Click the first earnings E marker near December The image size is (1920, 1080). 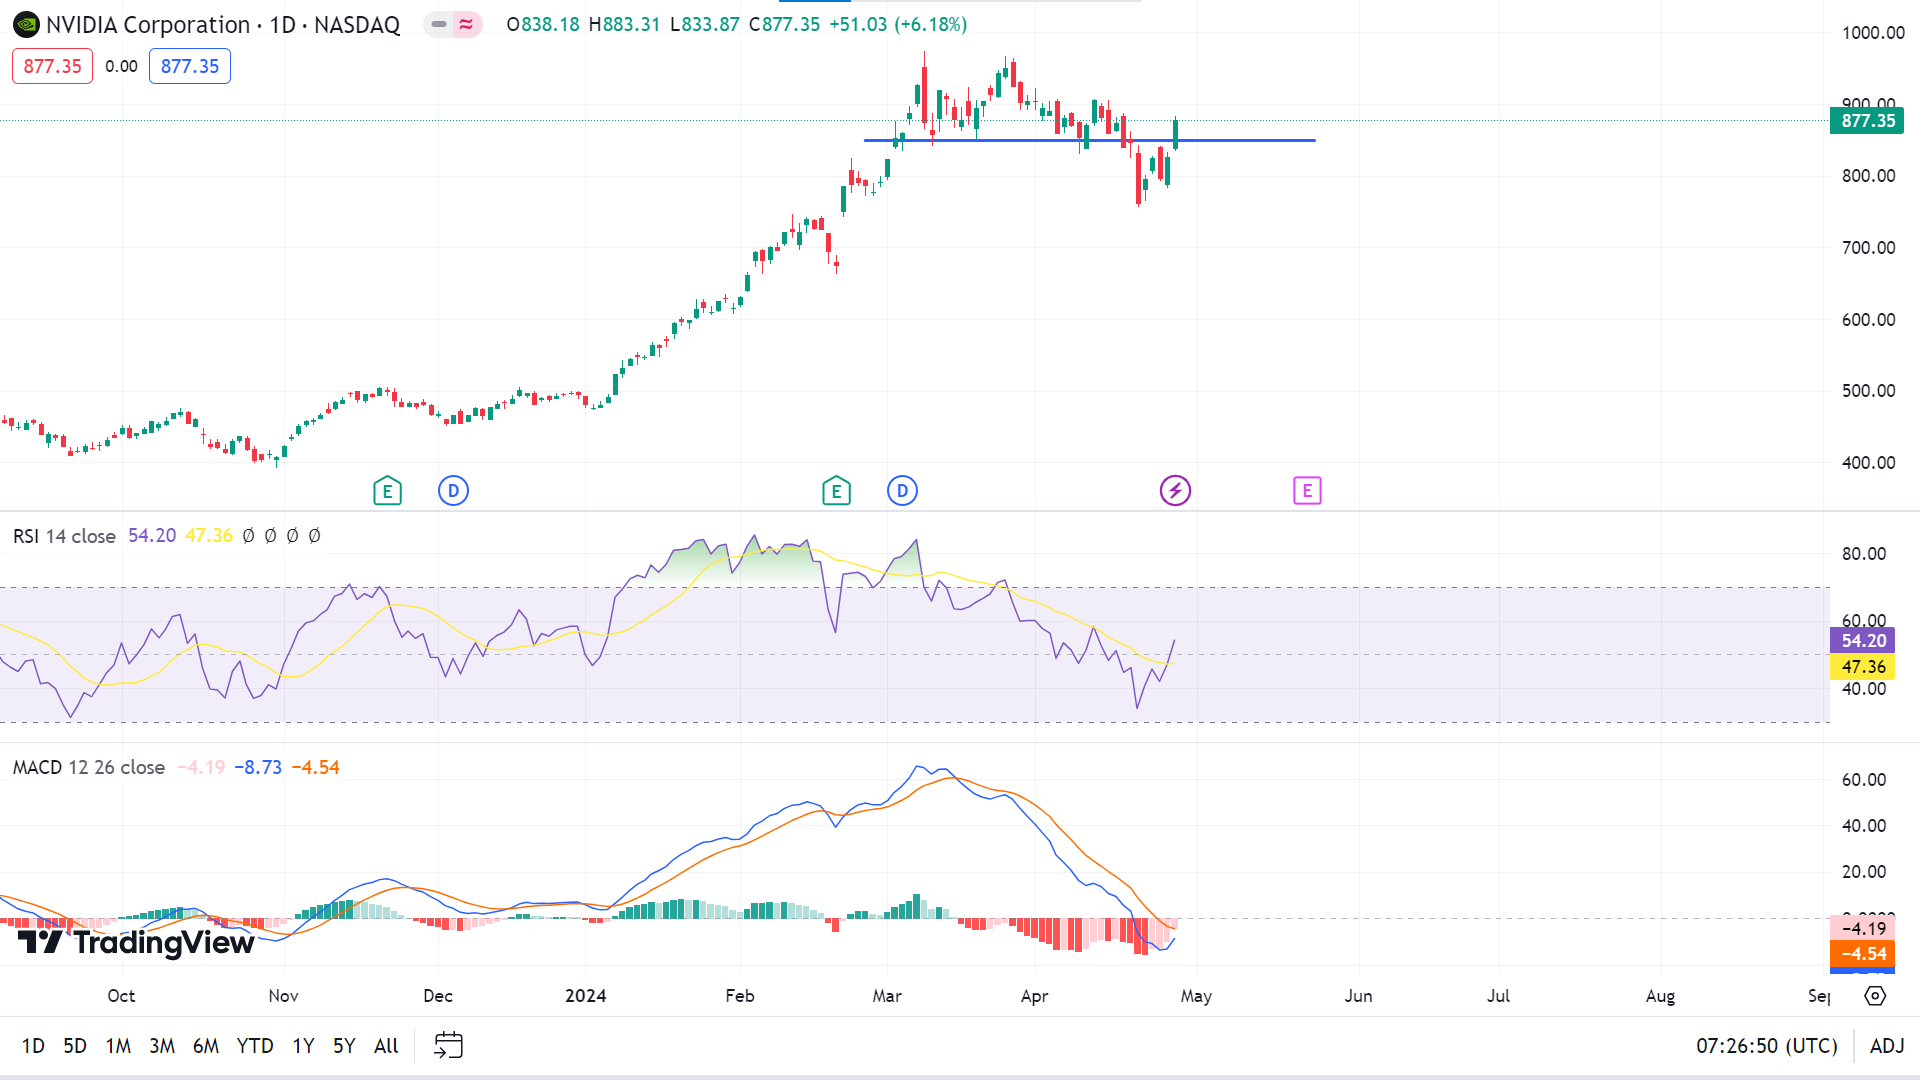[387, 491]
